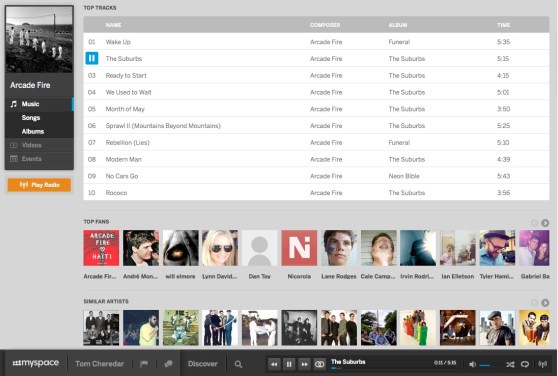This screenshot has height=376, width=558.
Task: Click the connect icon beside skip button
Action: (x=320, y=364)
